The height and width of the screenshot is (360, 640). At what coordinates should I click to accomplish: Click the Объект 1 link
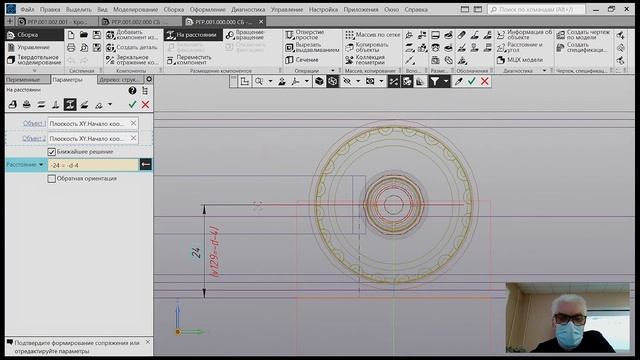pyautogui.click(x=34, y=123)
